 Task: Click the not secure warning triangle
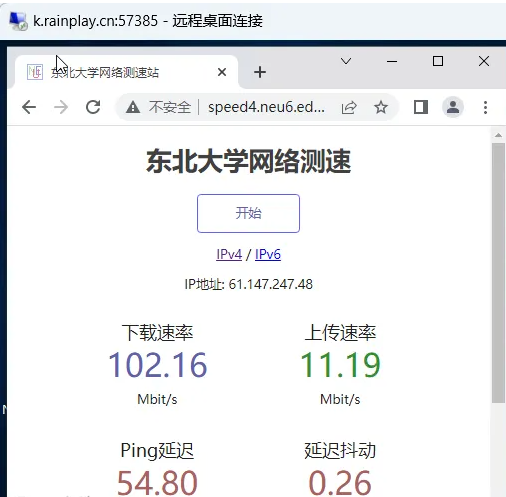[133, 107]
